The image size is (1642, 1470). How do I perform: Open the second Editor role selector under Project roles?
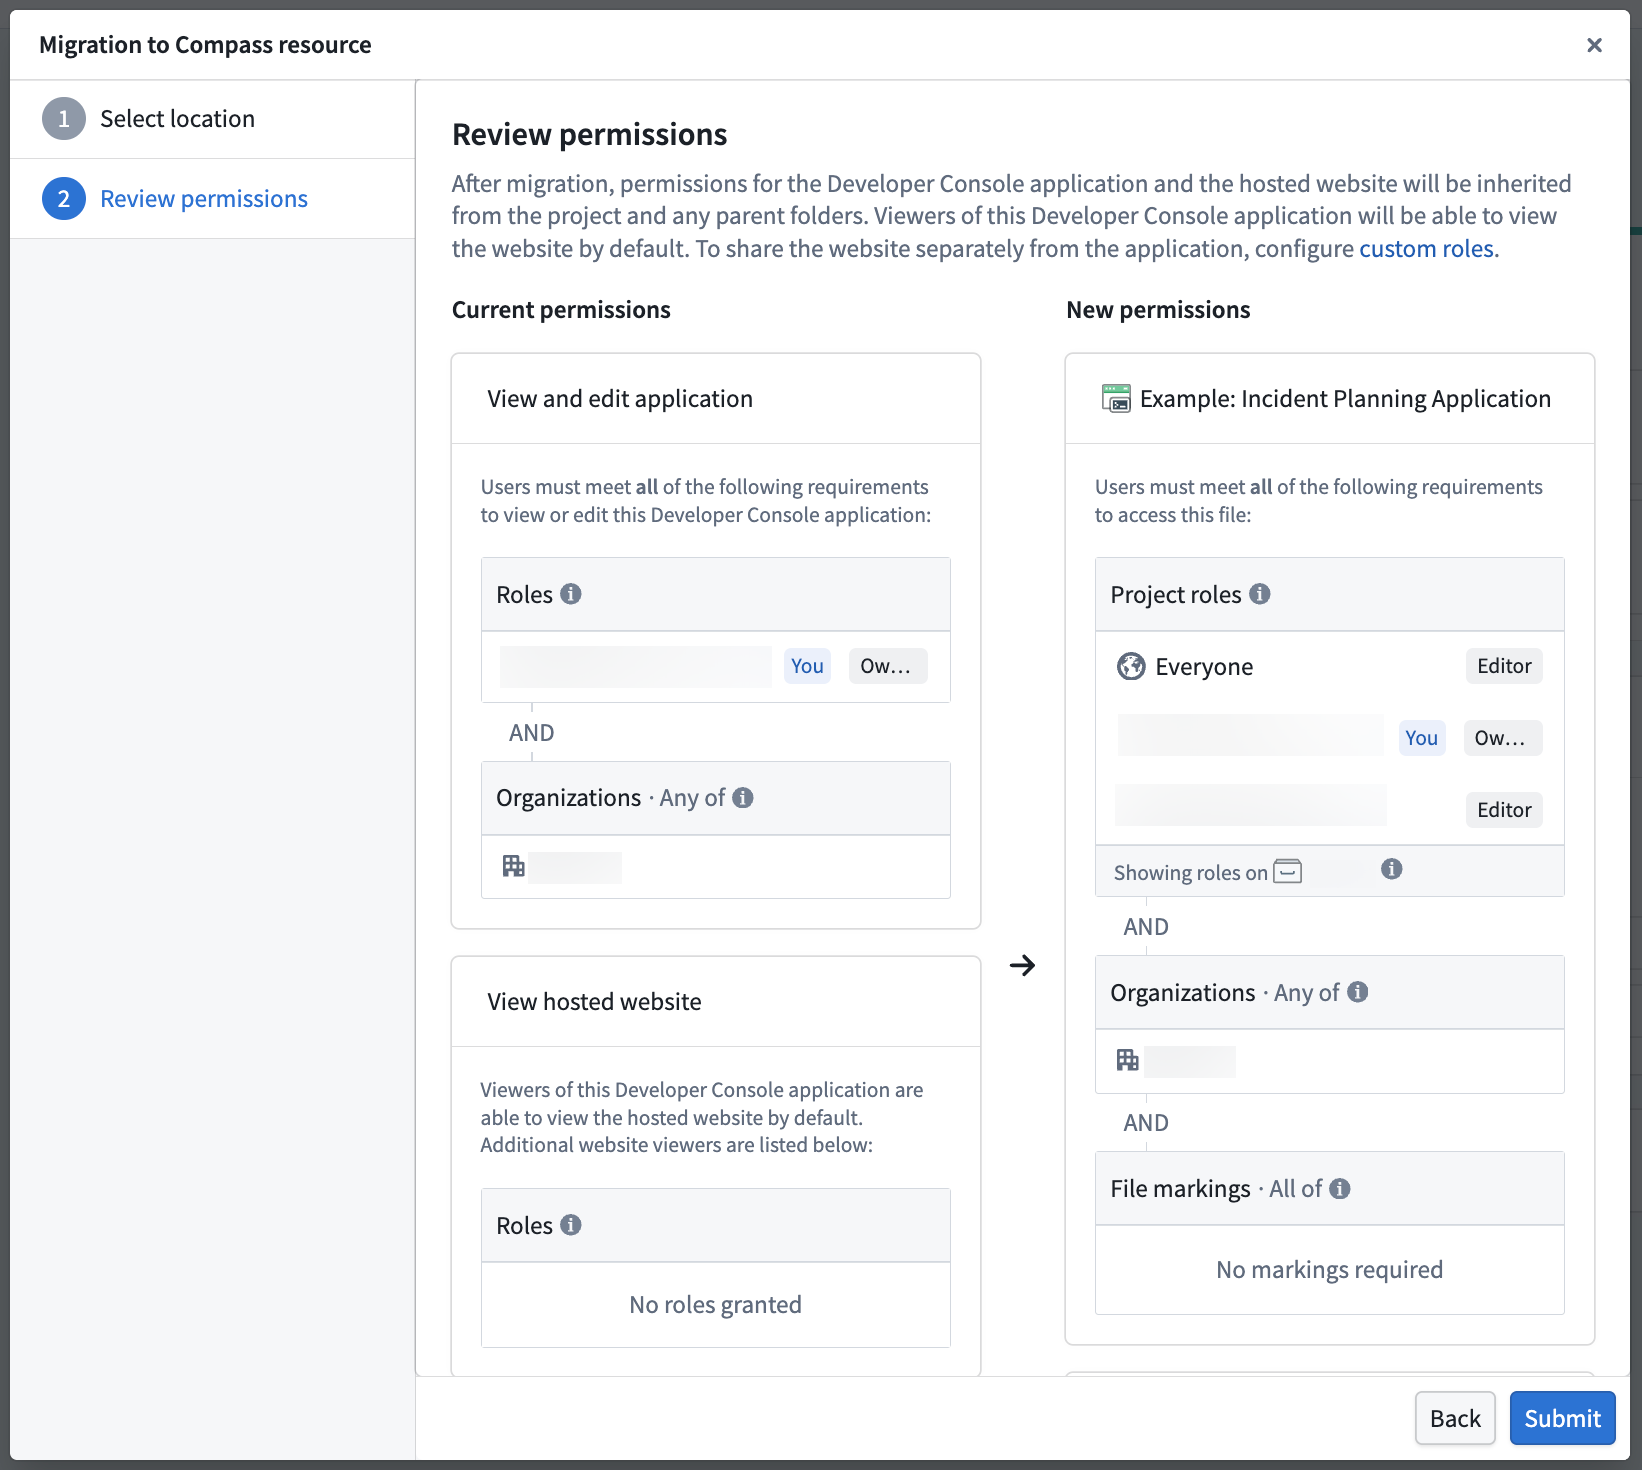(x=1503, y=809)
